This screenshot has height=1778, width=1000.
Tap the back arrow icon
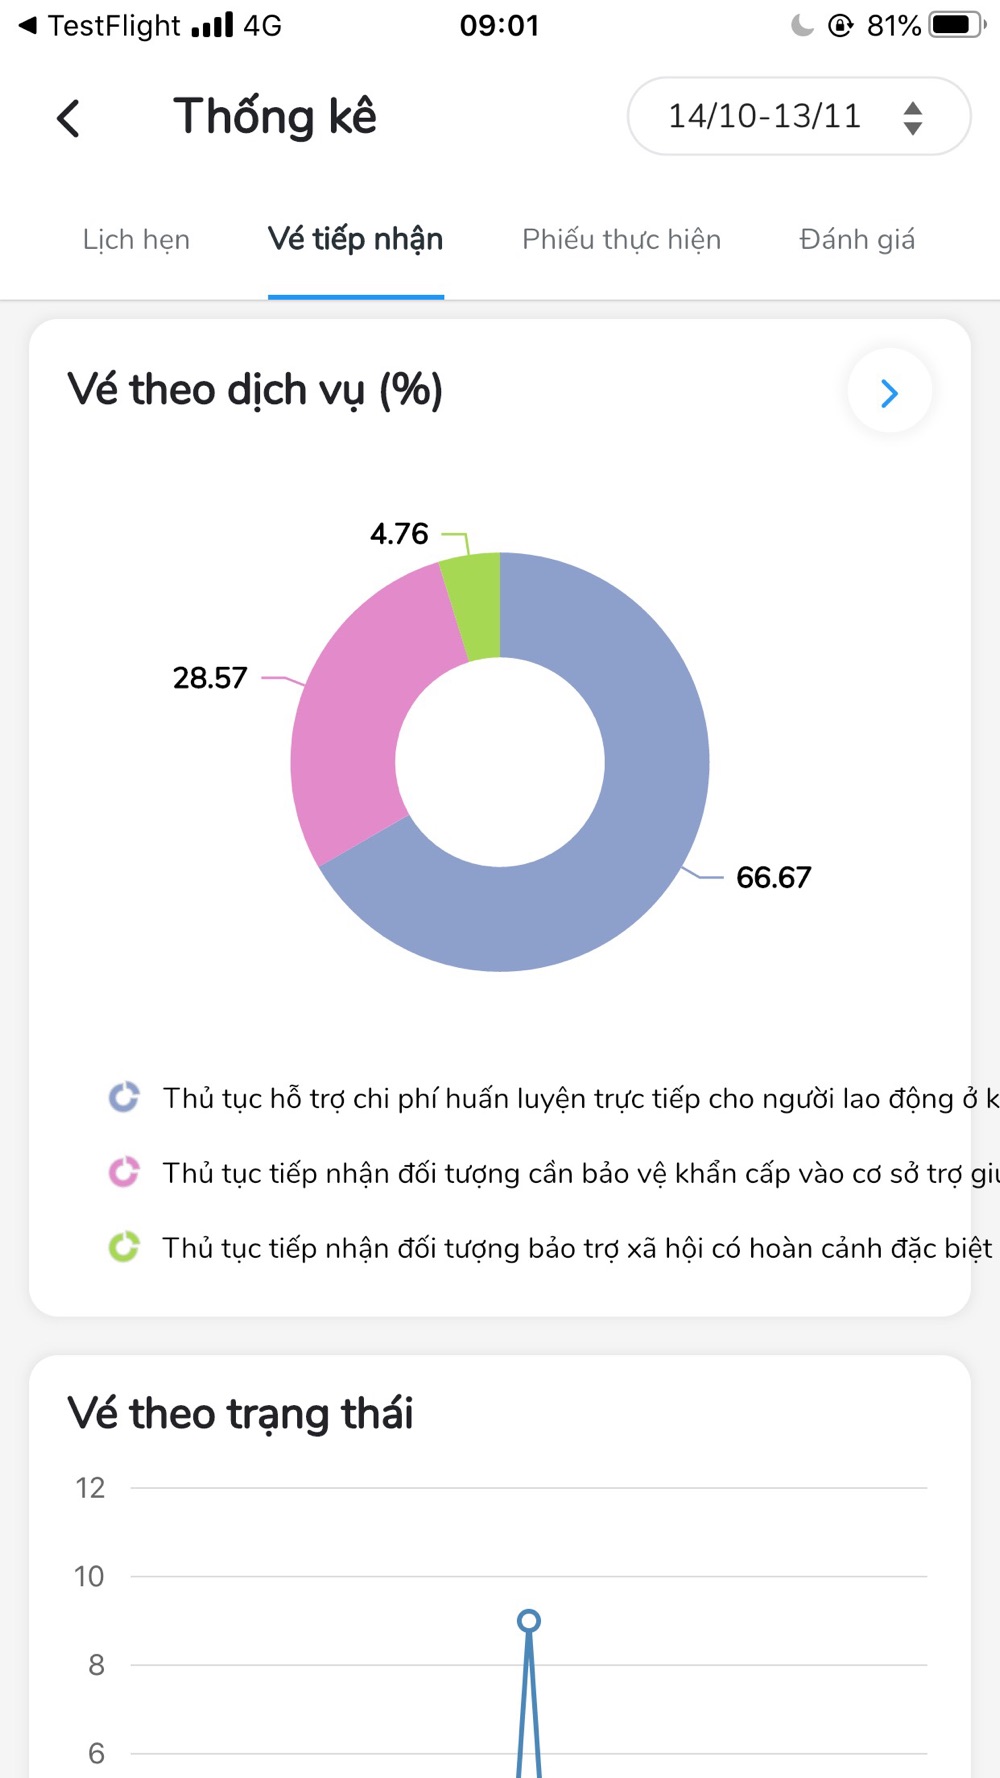pyautogui.click(x=68, y=118)
